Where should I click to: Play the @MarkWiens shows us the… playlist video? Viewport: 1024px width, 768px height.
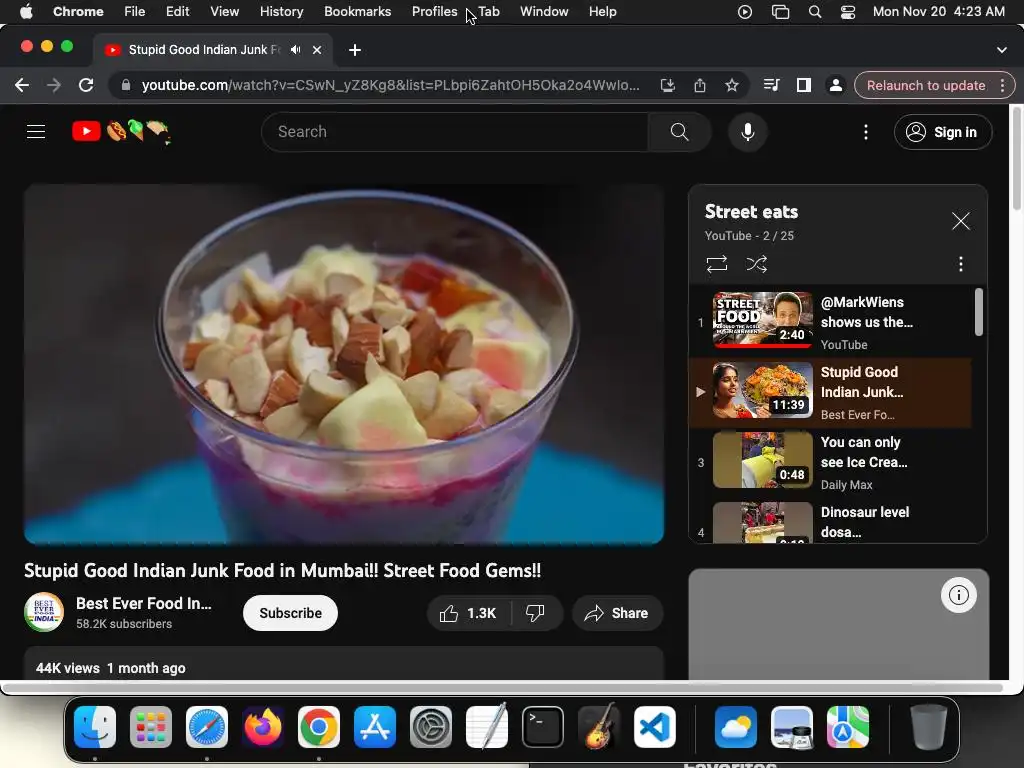click(x=830, y=322)
